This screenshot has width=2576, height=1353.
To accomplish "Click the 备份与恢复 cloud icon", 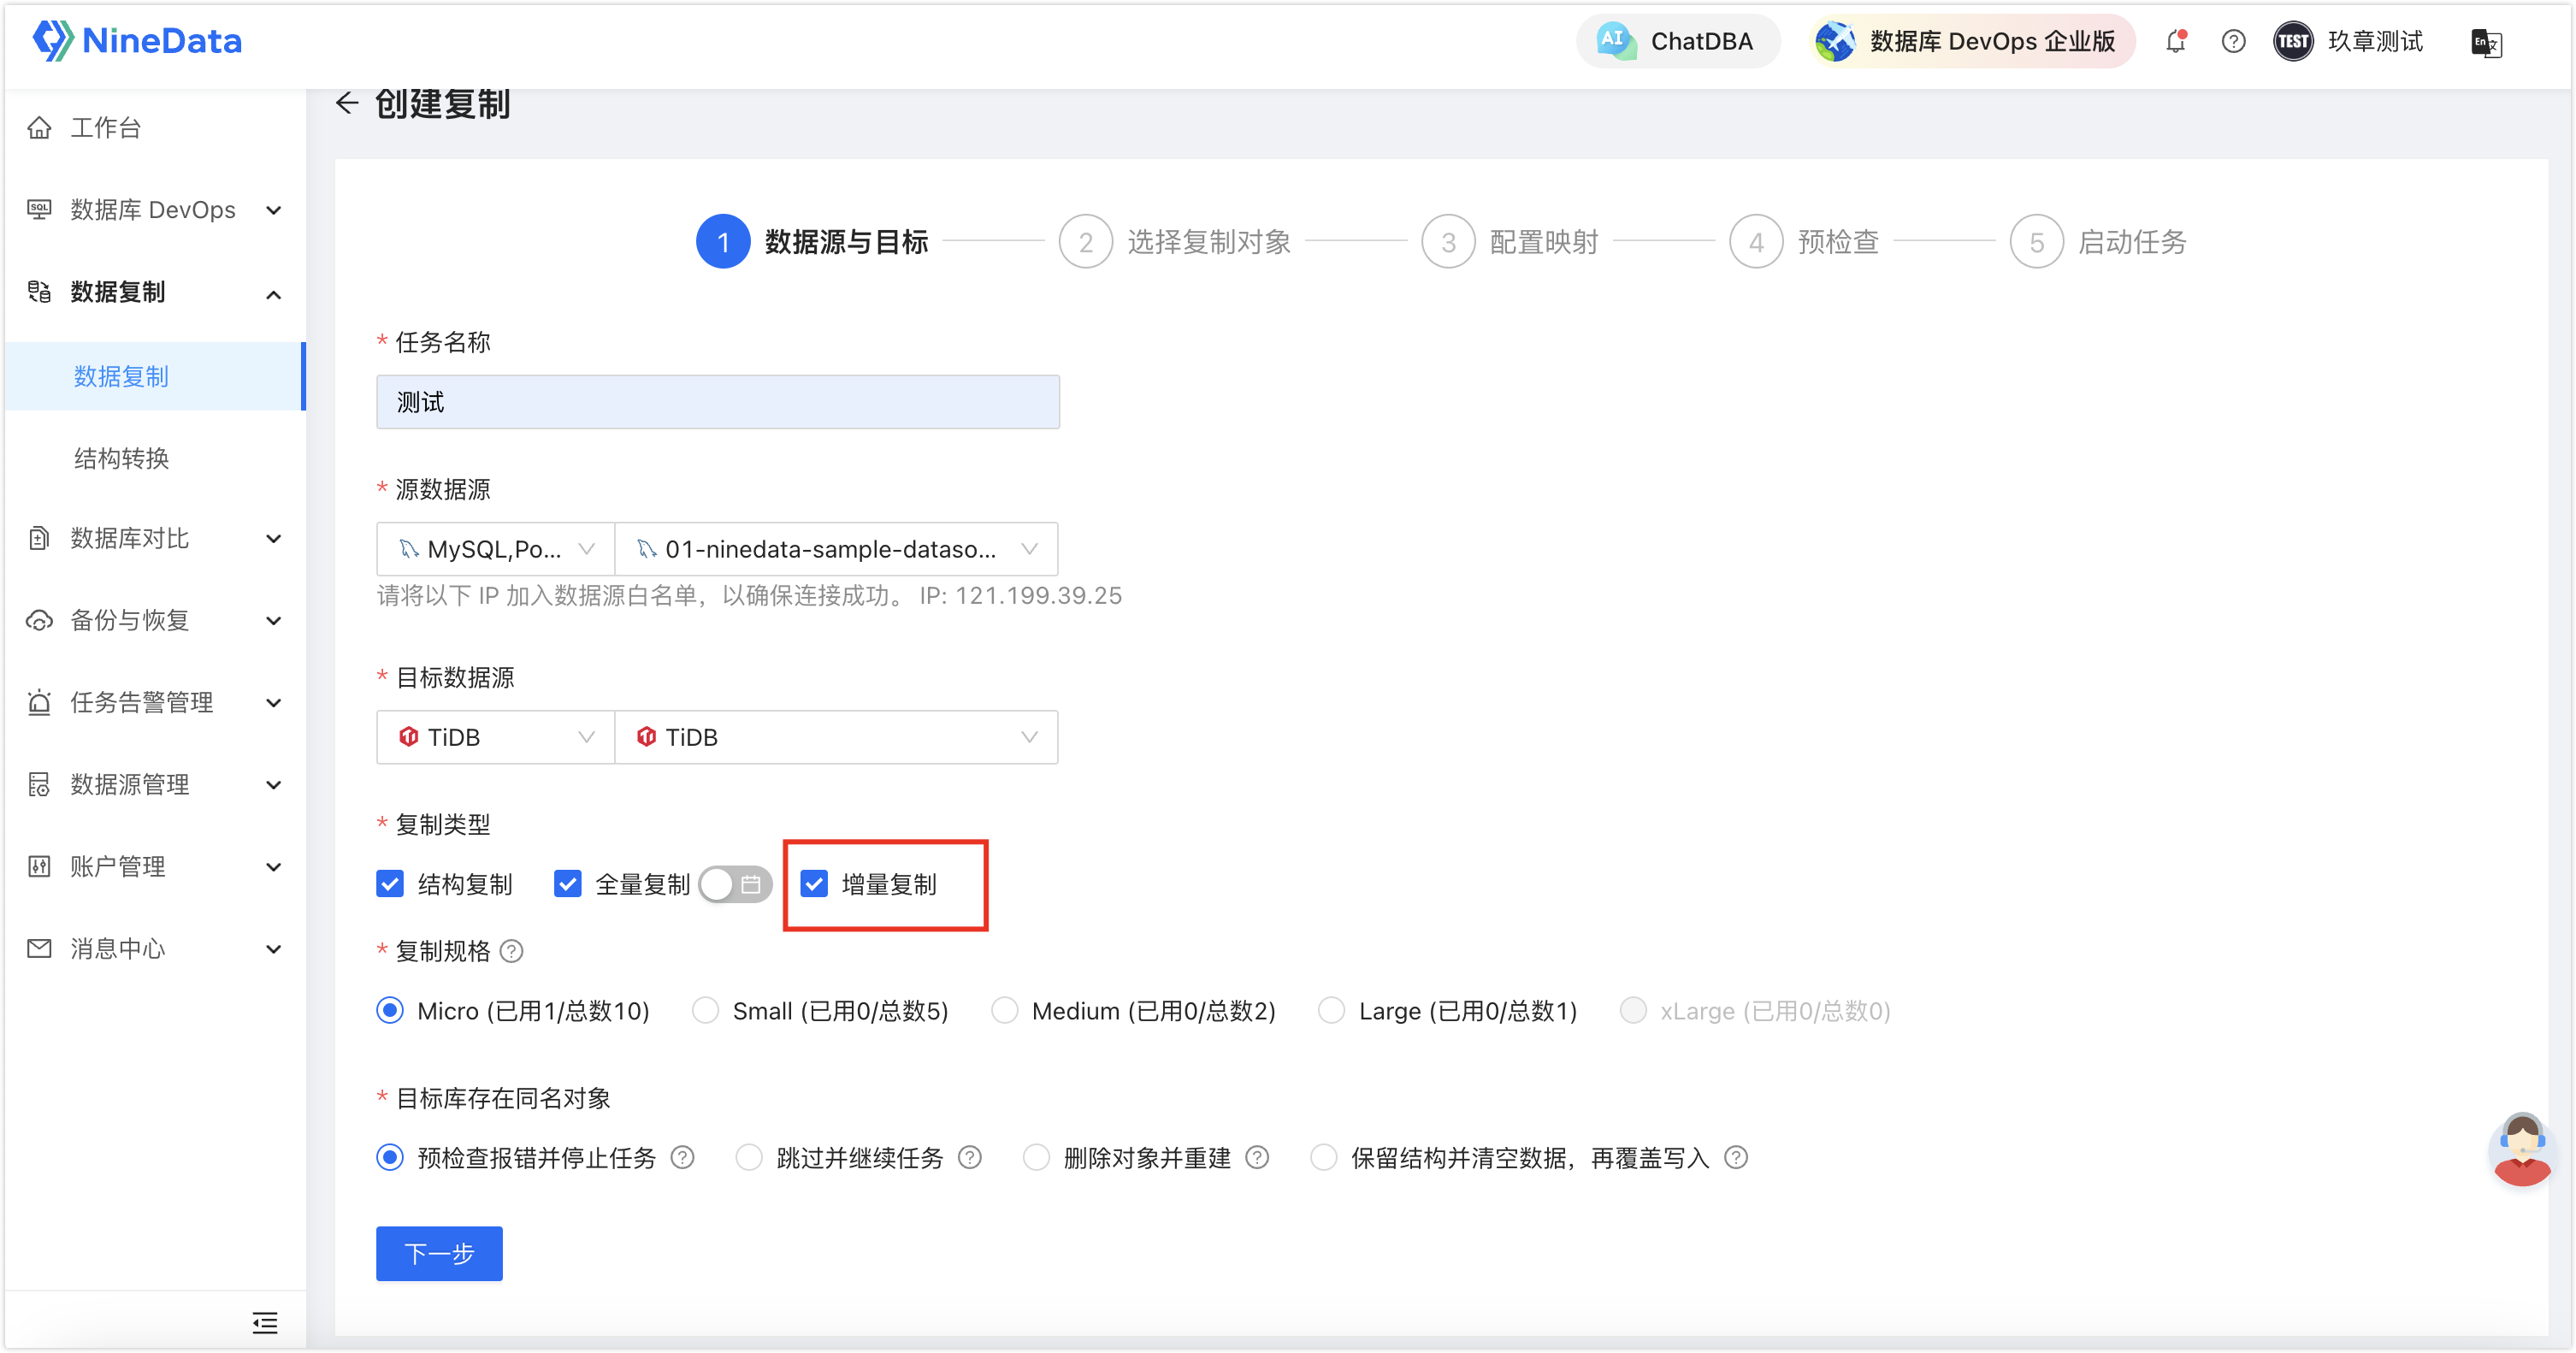I will tap(39, 620).
